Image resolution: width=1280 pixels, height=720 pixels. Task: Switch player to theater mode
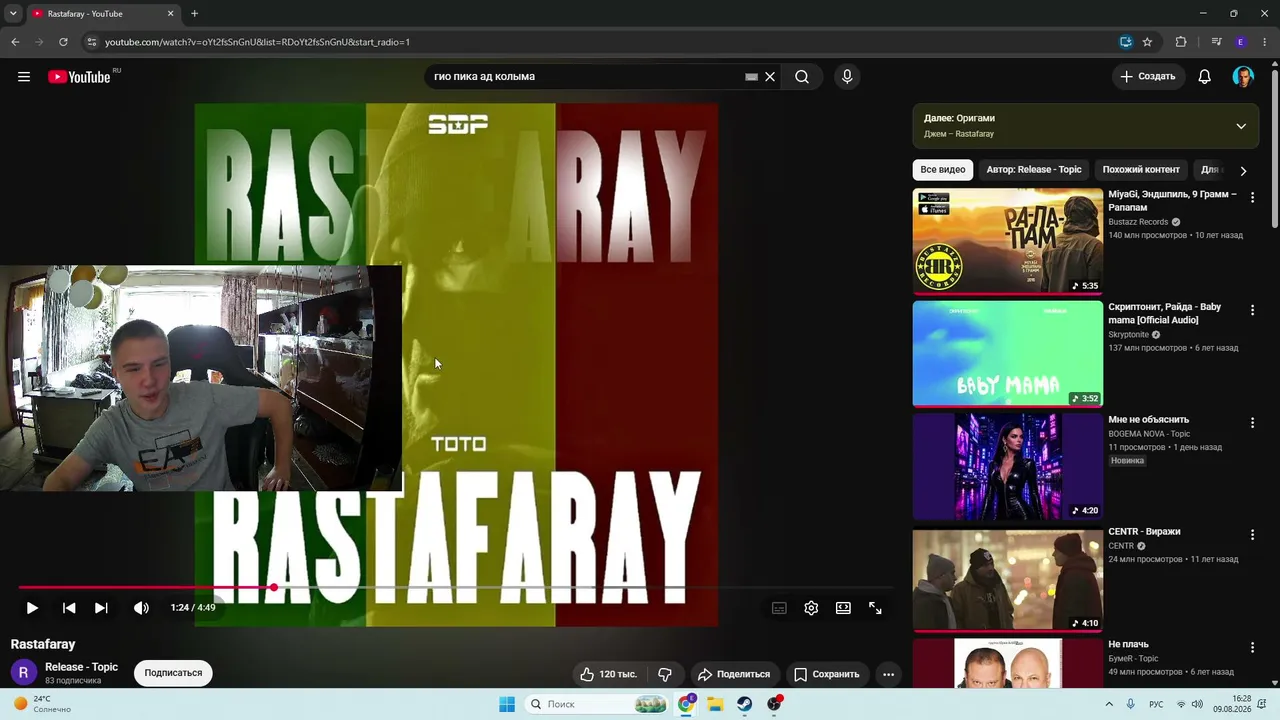click(x=843, y=608)
